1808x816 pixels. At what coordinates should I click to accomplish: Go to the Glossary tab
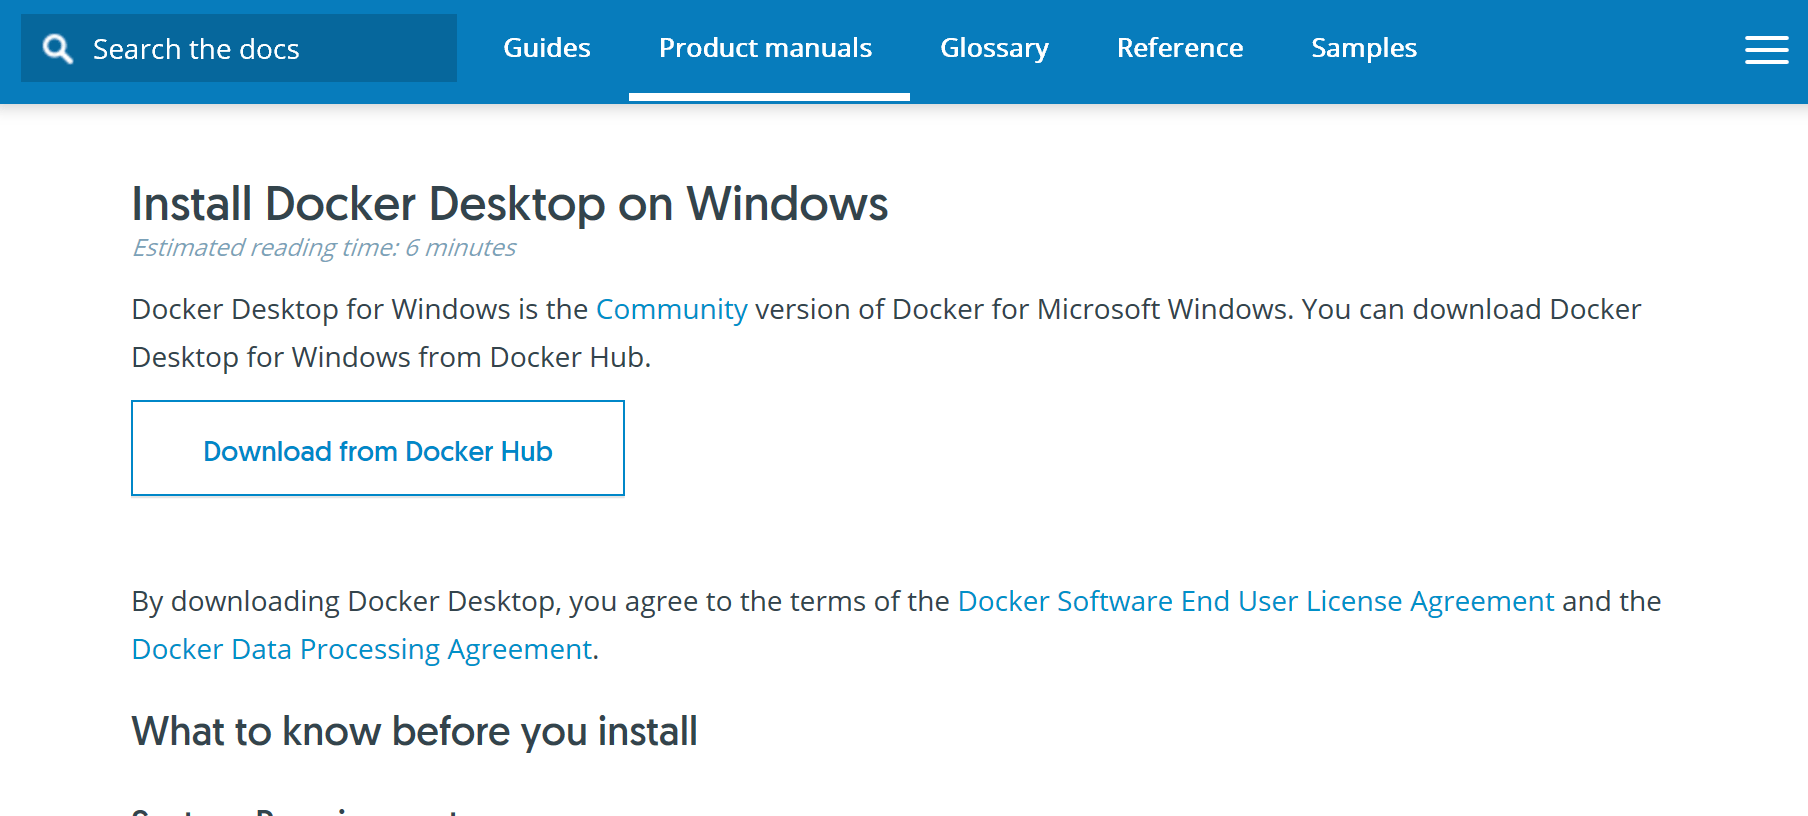[994, 48]
